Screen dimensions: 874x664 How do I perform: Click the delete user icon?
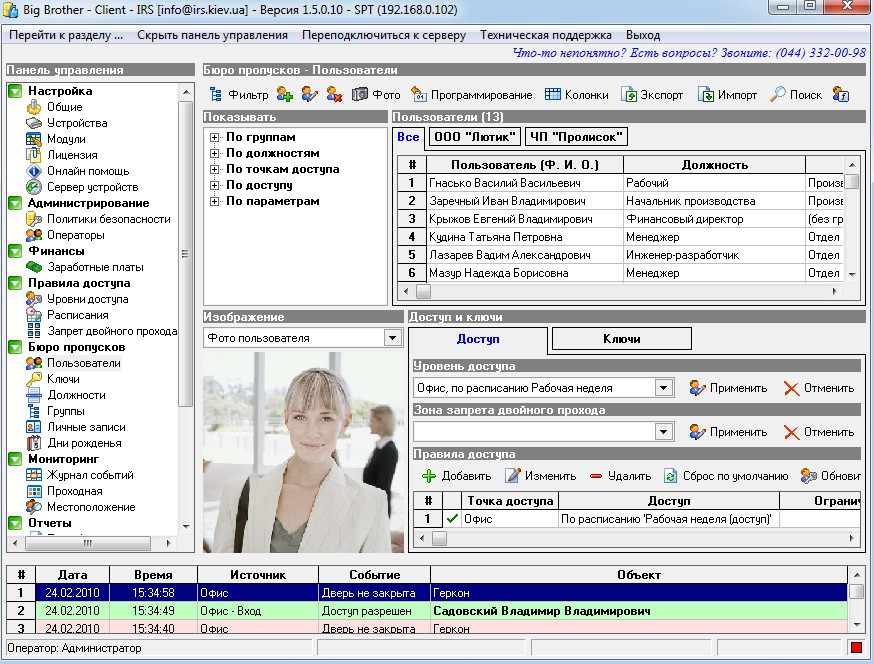[x=334, y=95]
